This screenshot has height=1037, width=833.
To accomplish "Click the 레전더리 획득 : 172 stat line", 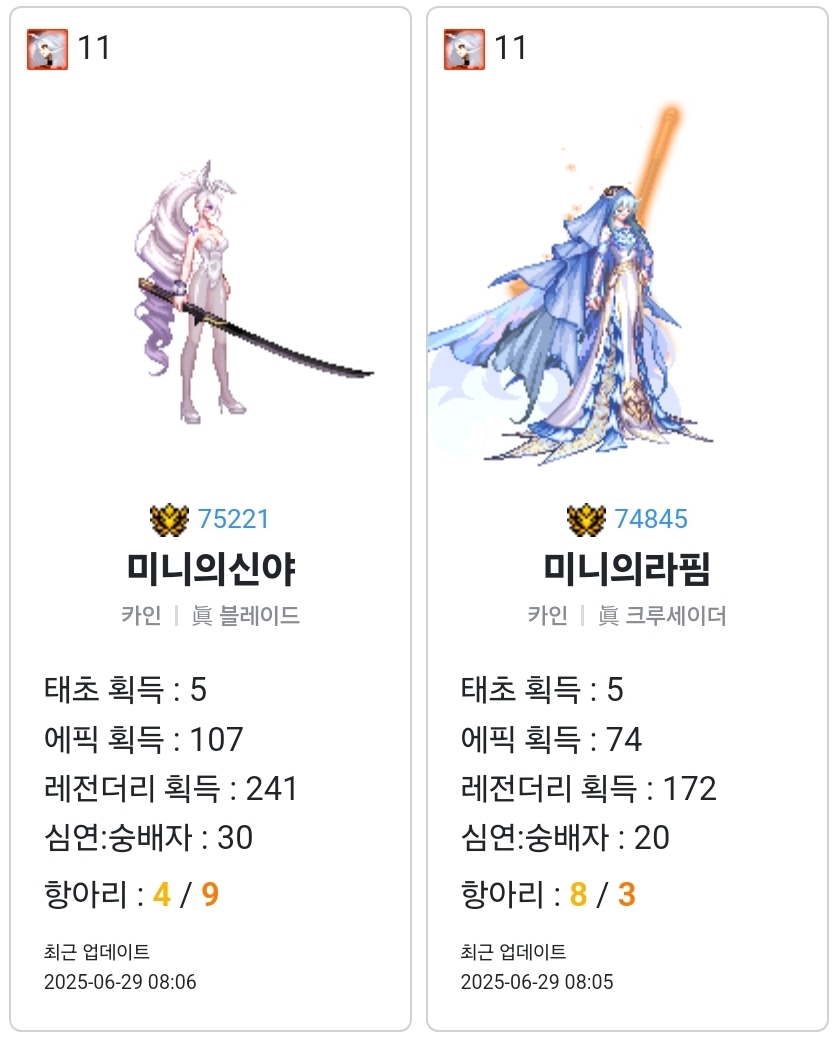I will point(588,789).
